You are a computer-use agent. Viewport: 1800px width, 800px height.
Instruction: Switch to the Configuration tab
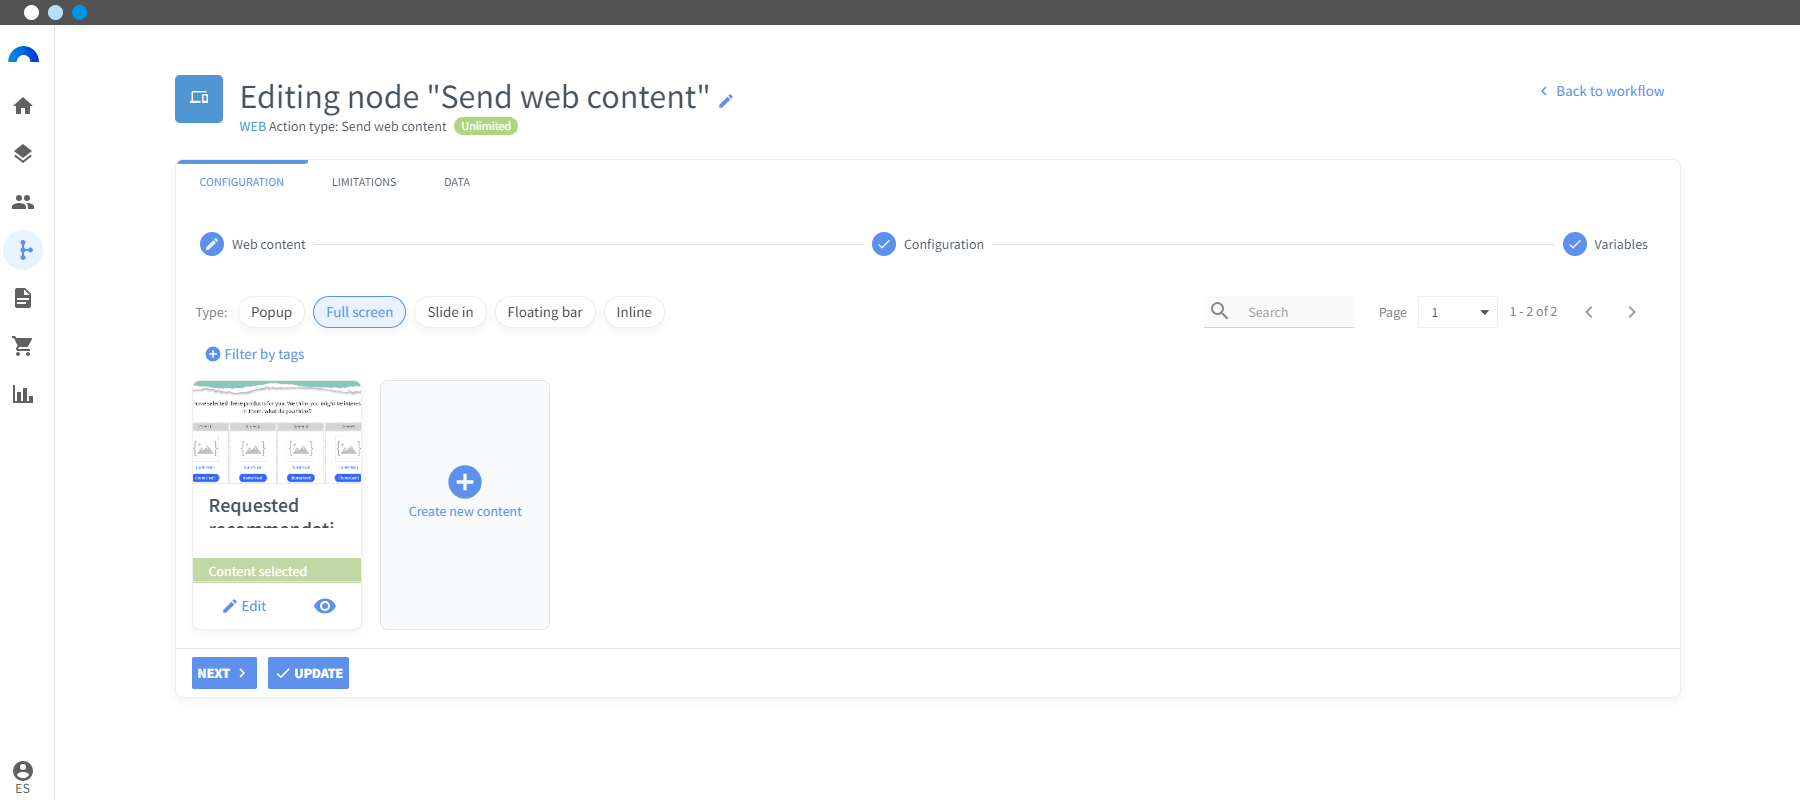point(242,182)
